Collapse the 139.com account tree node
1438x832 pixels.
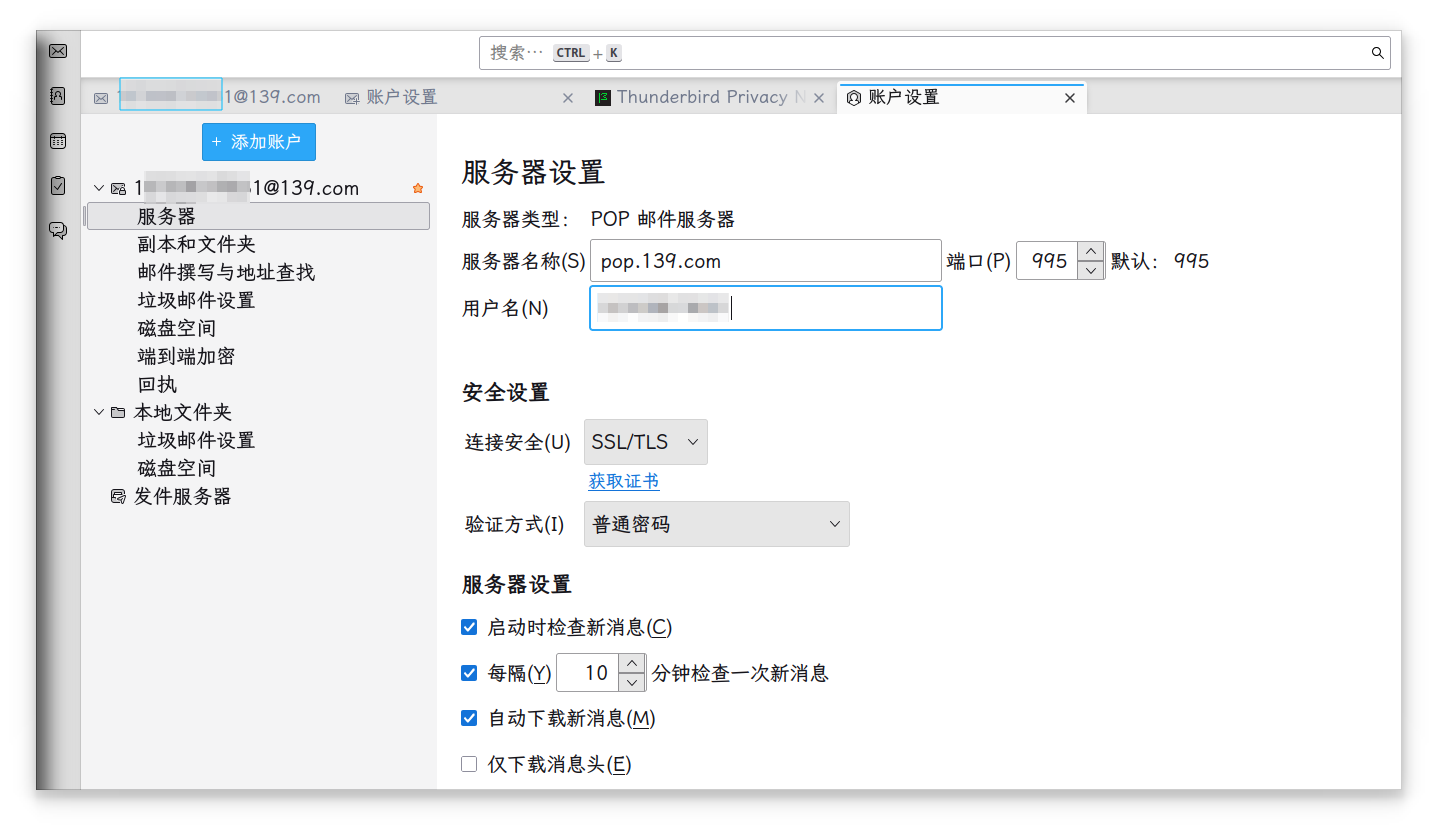[99, 188]
